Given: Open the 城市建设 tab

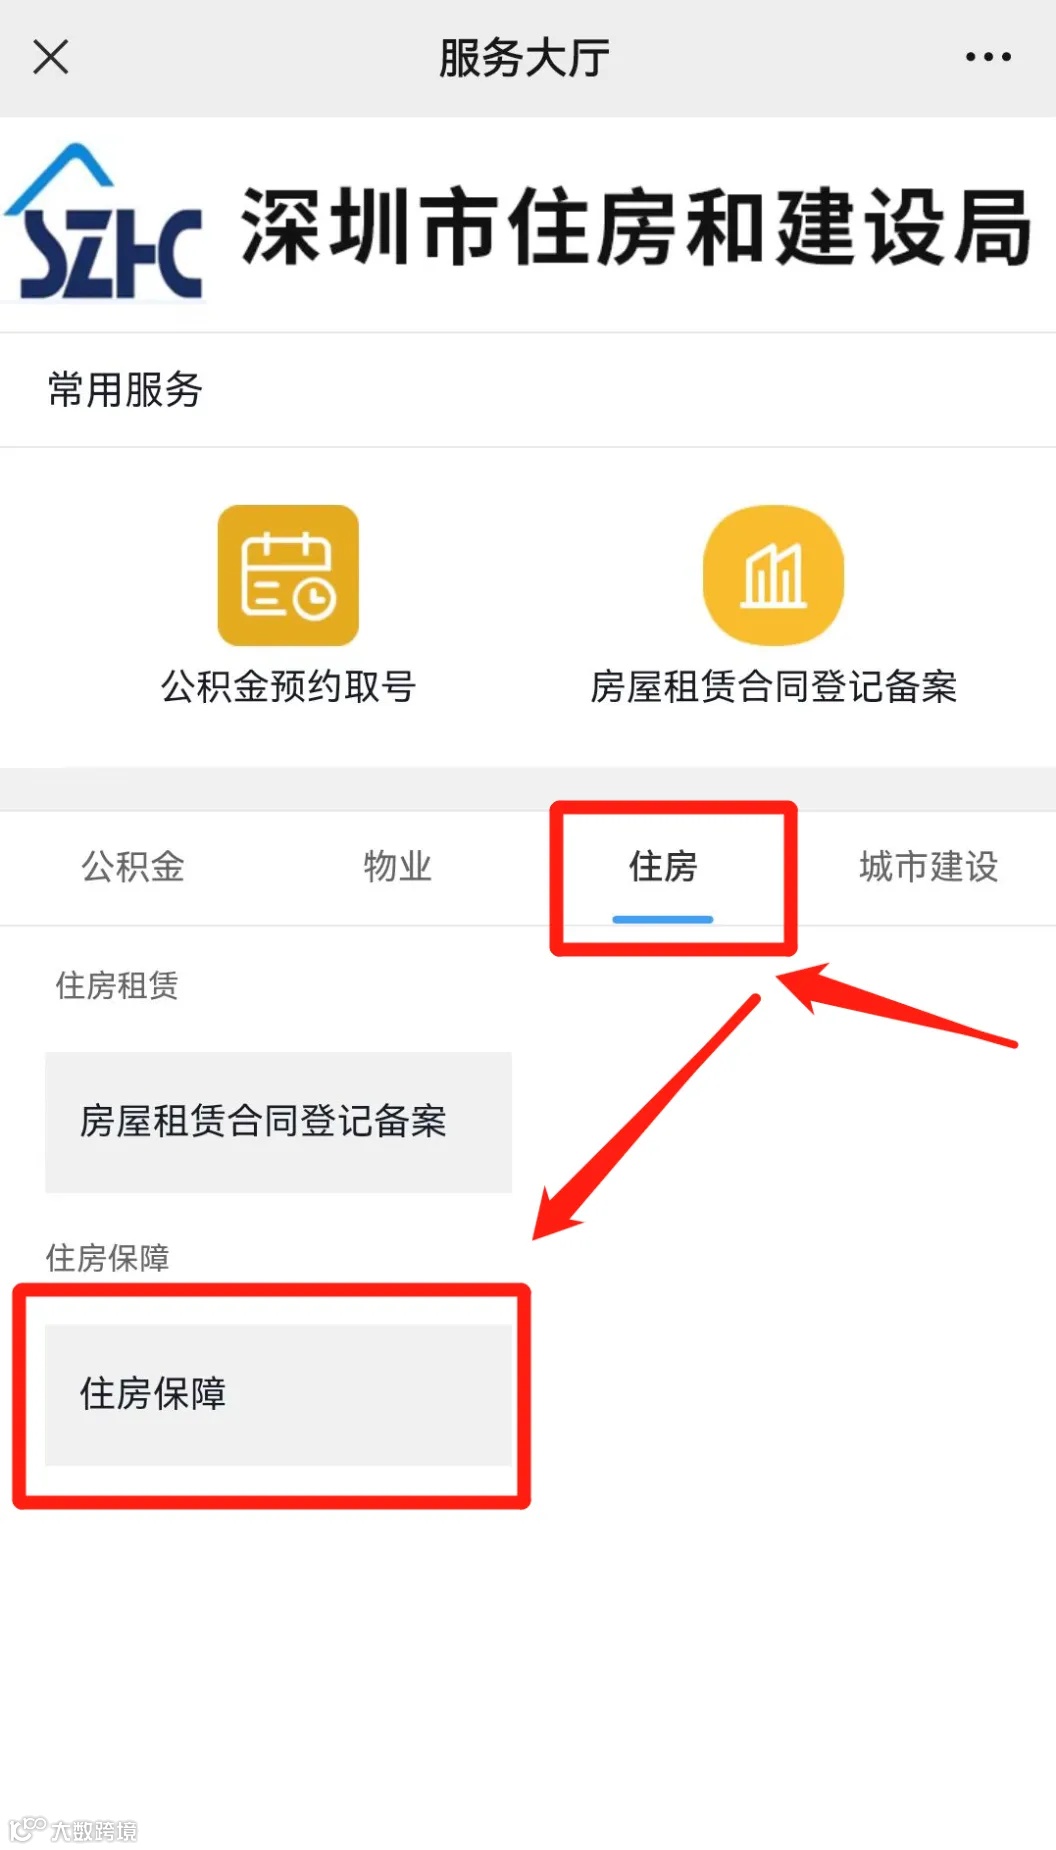Looking at the screenshot, I should click(928, 866).
